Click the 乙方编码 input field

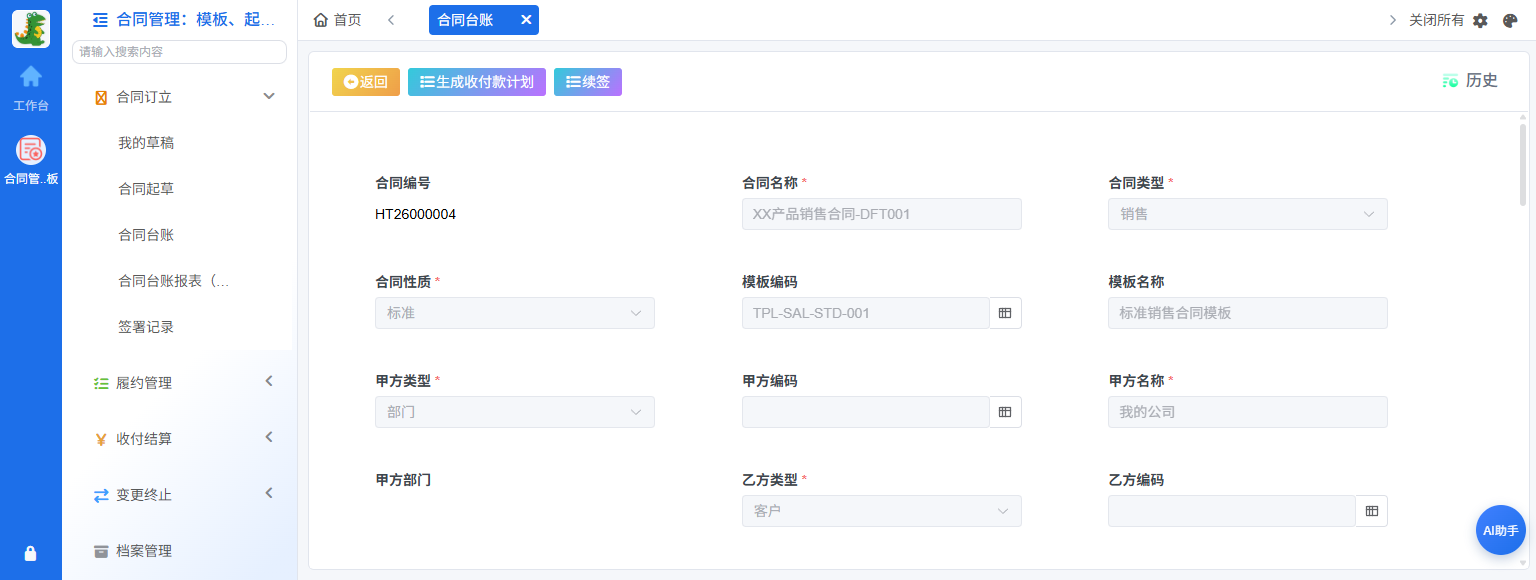1231,511
